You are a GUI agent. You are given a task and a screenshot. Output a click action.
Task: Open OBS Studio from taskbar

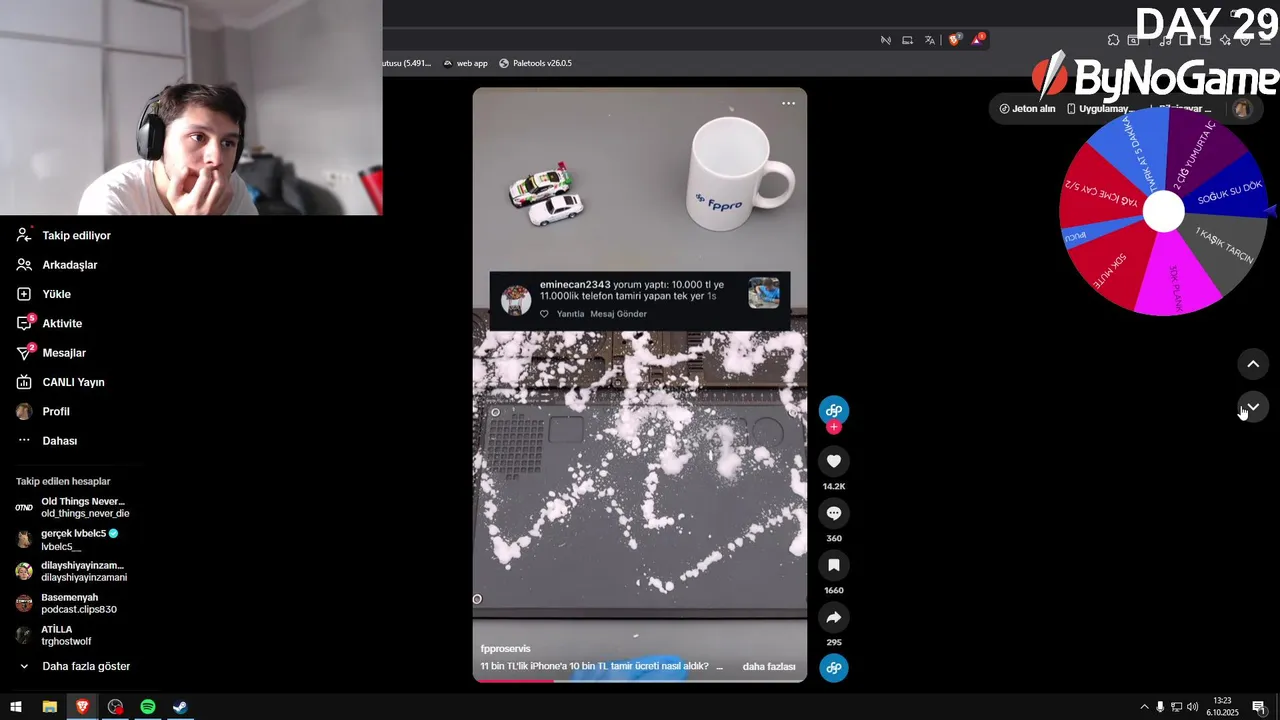115,707
